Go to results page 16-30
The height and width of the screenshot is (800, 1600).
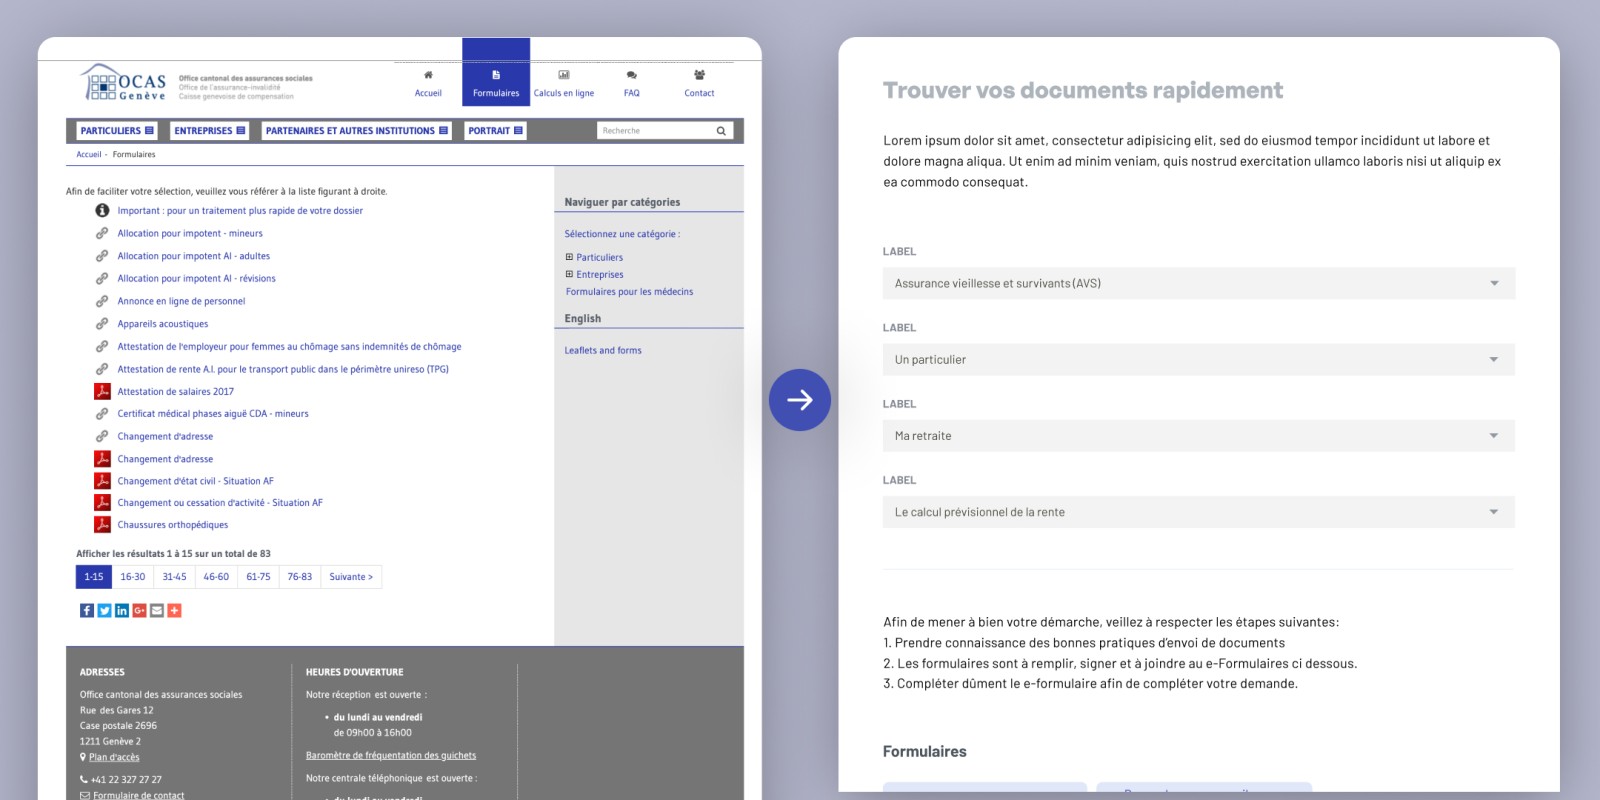[x=133, y=577]
